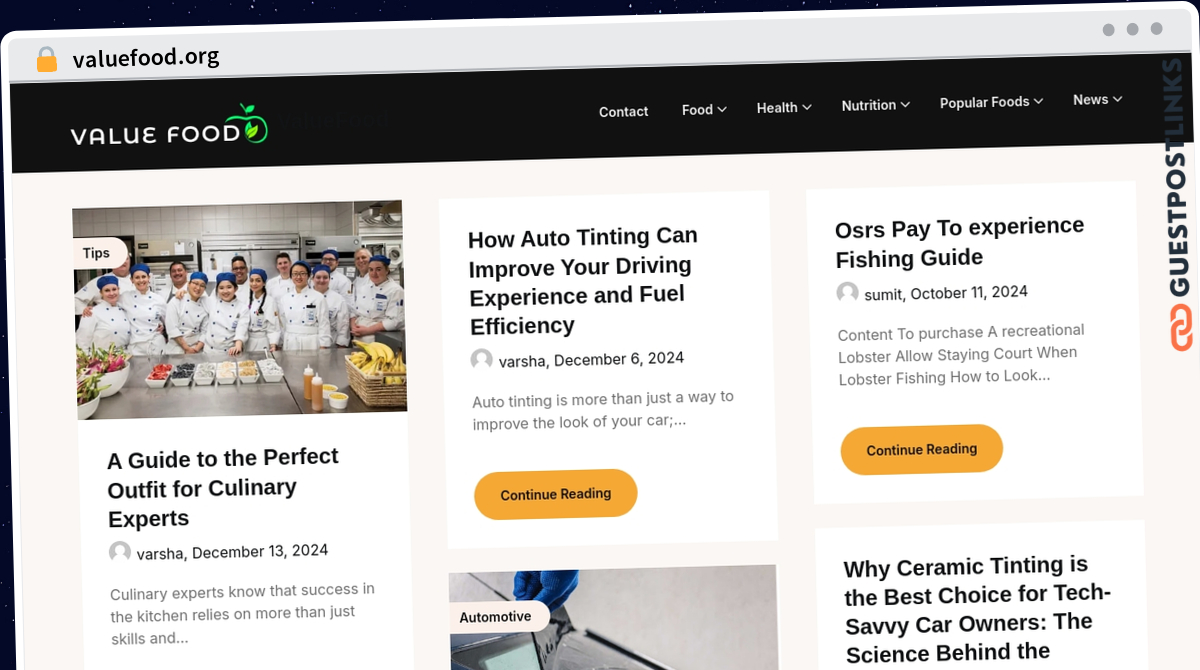1200x670 pixels.
Task: Click sumit's author avatar icon
Action: (848, 293)
